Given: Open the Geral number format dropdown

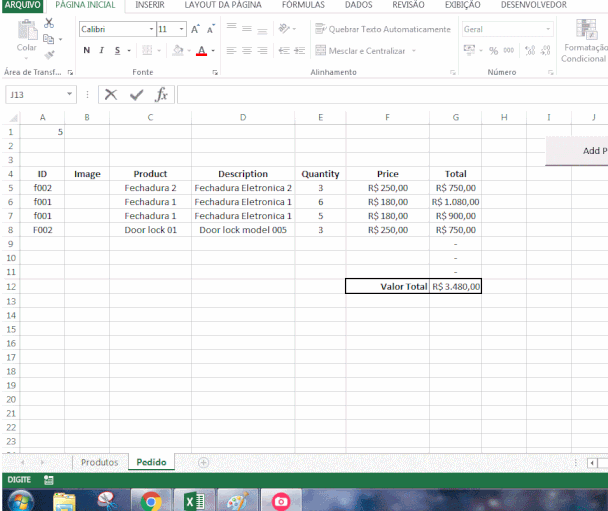Looking at the screenshot, I should (548, 29).
